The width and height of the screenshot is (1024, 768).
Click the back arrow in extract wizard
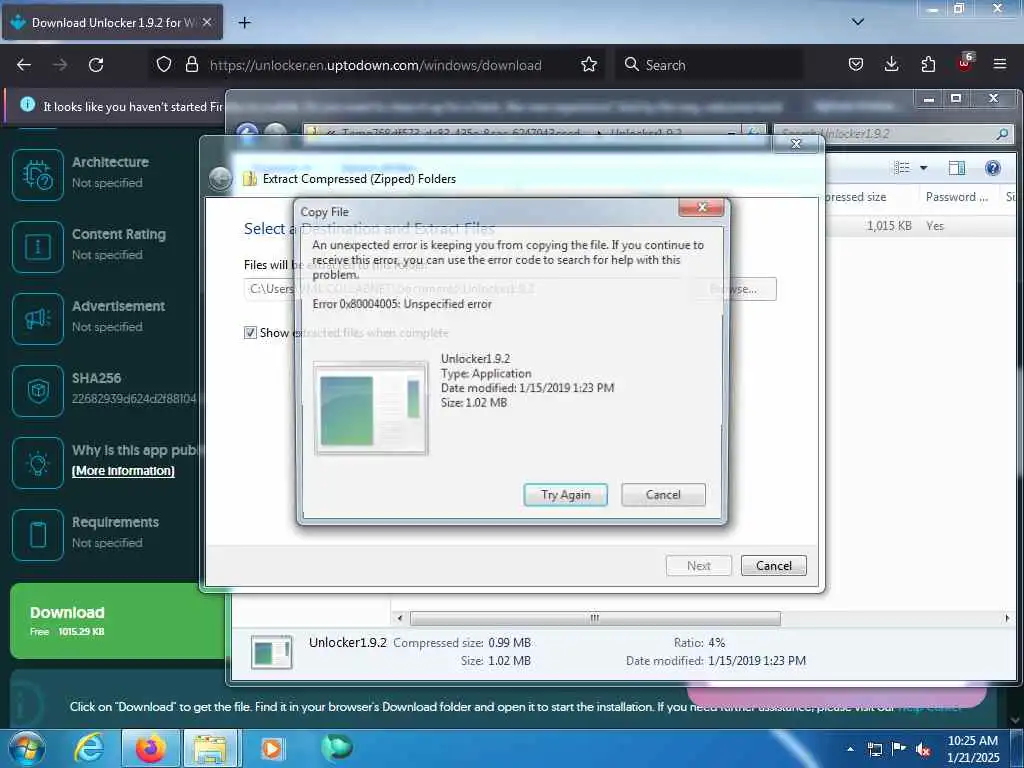(221, 178)
